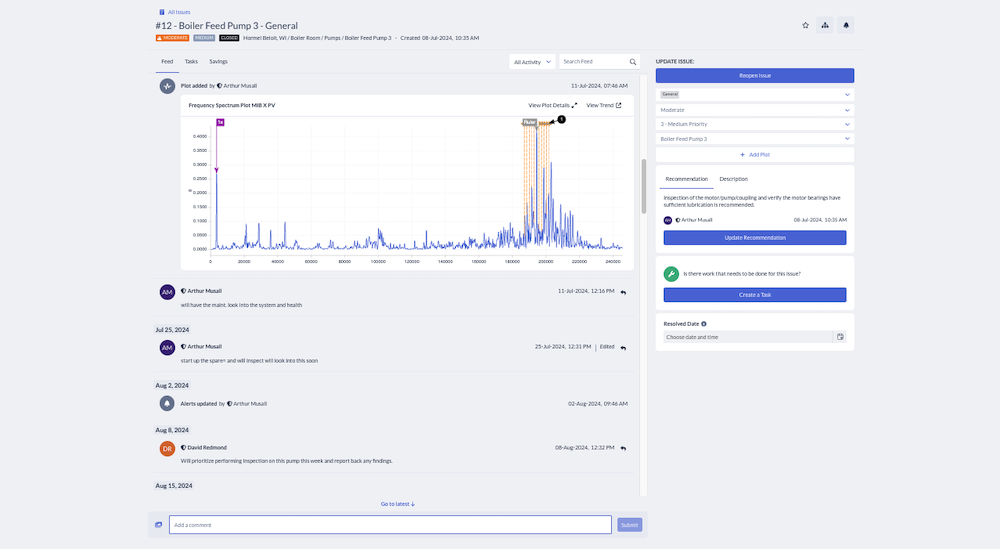Screen dimensions: 1000x549
Task: Open the Resolved Date calendar picker icon
Action: point(840,337)
